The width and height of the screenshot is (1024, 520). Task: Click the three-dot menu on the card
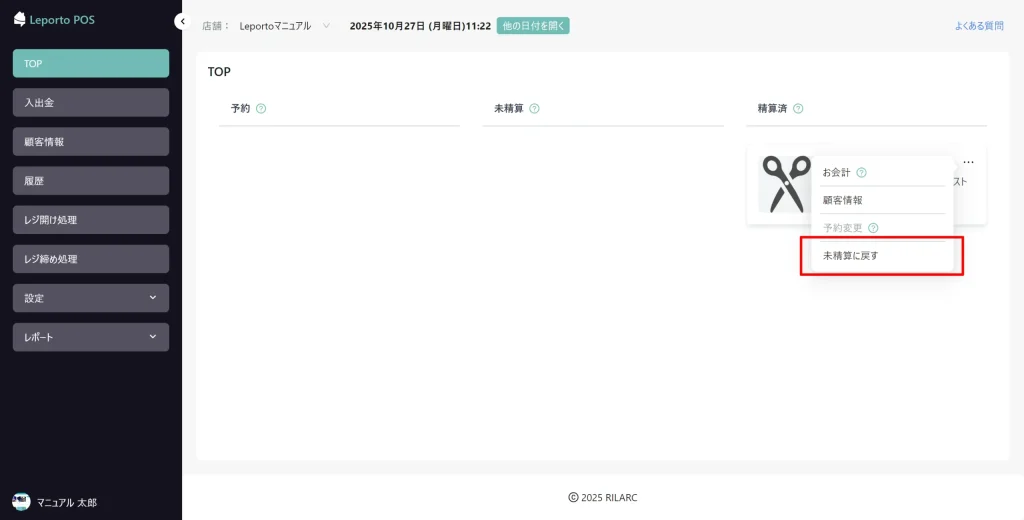968,162
